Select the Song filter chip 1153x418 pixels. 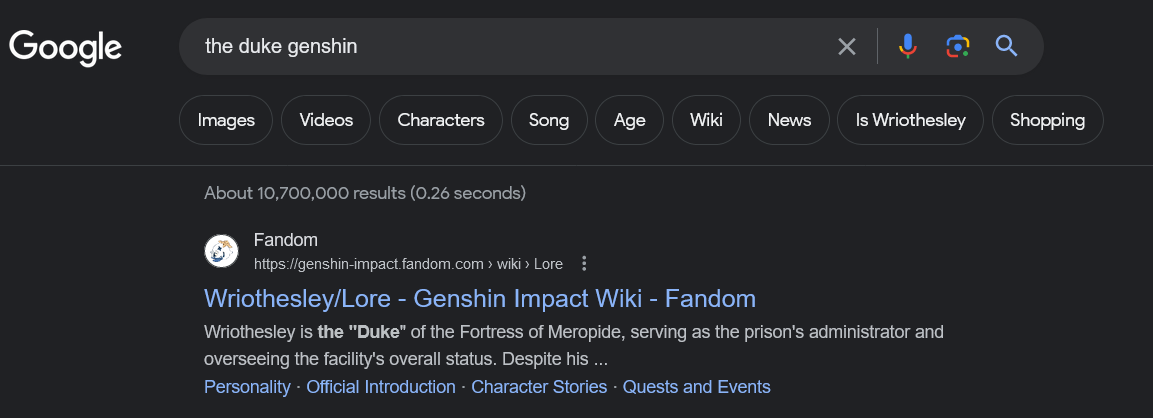[549, 120]
